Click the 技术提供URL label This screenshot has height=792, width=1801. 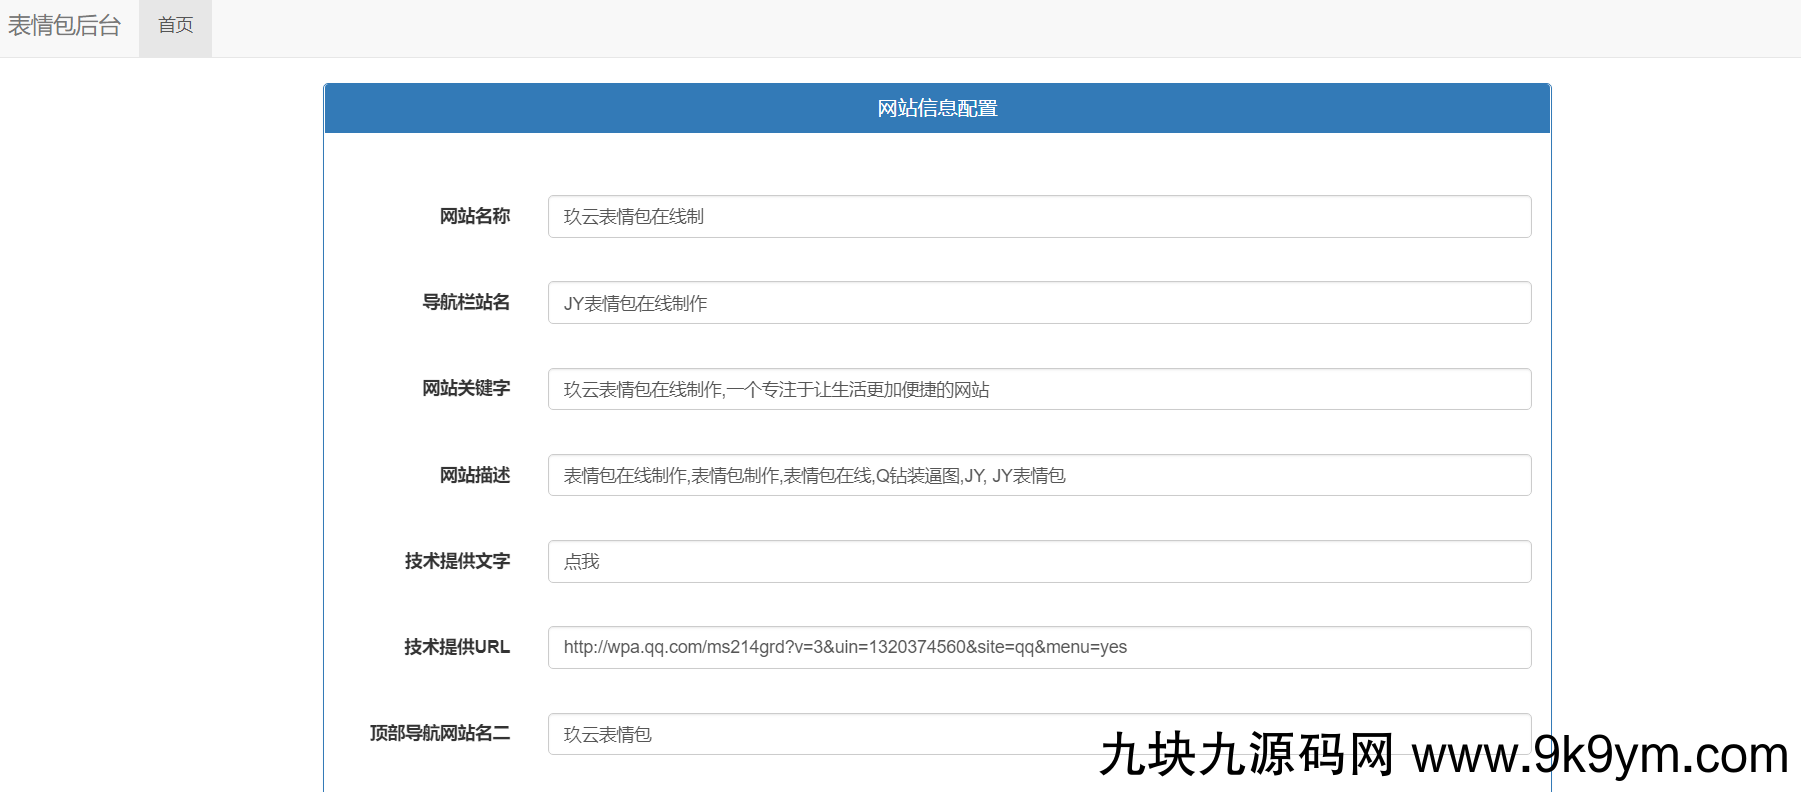(457, 647)
